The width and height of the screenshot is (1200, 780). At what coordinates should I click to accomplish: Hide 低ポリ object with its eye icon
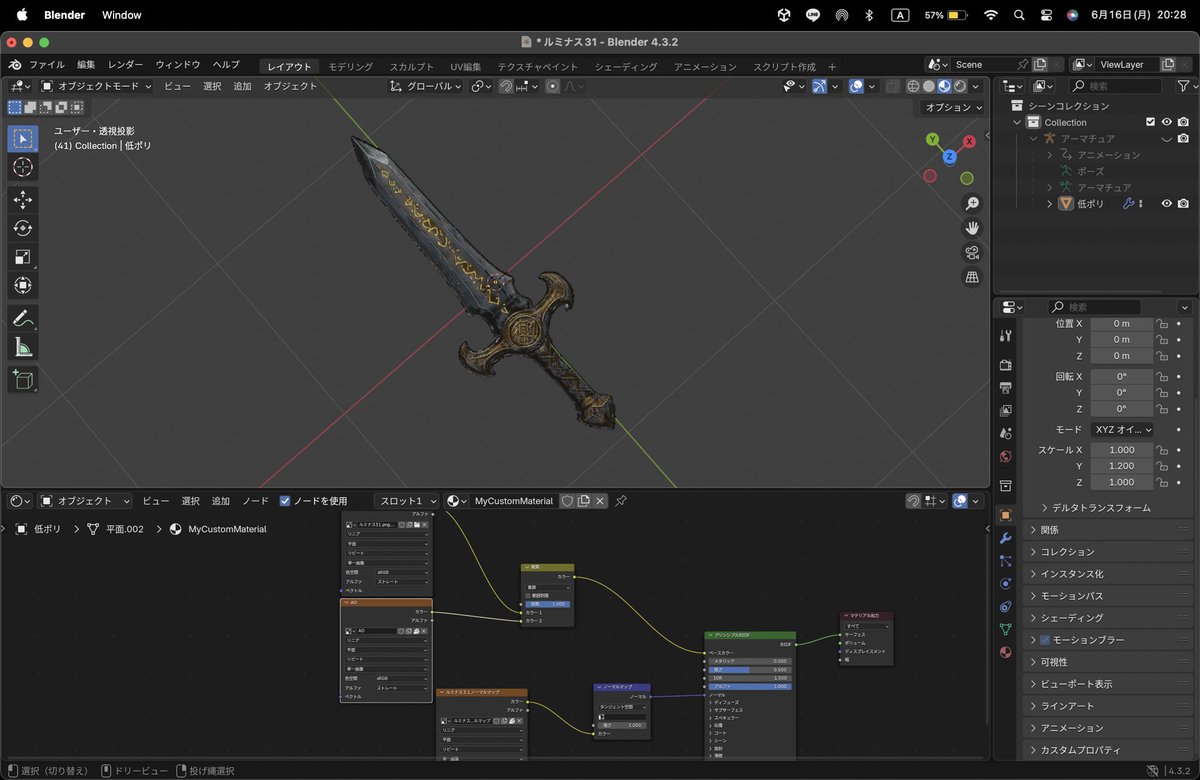pyautogui.click(x=1166, y=203)
